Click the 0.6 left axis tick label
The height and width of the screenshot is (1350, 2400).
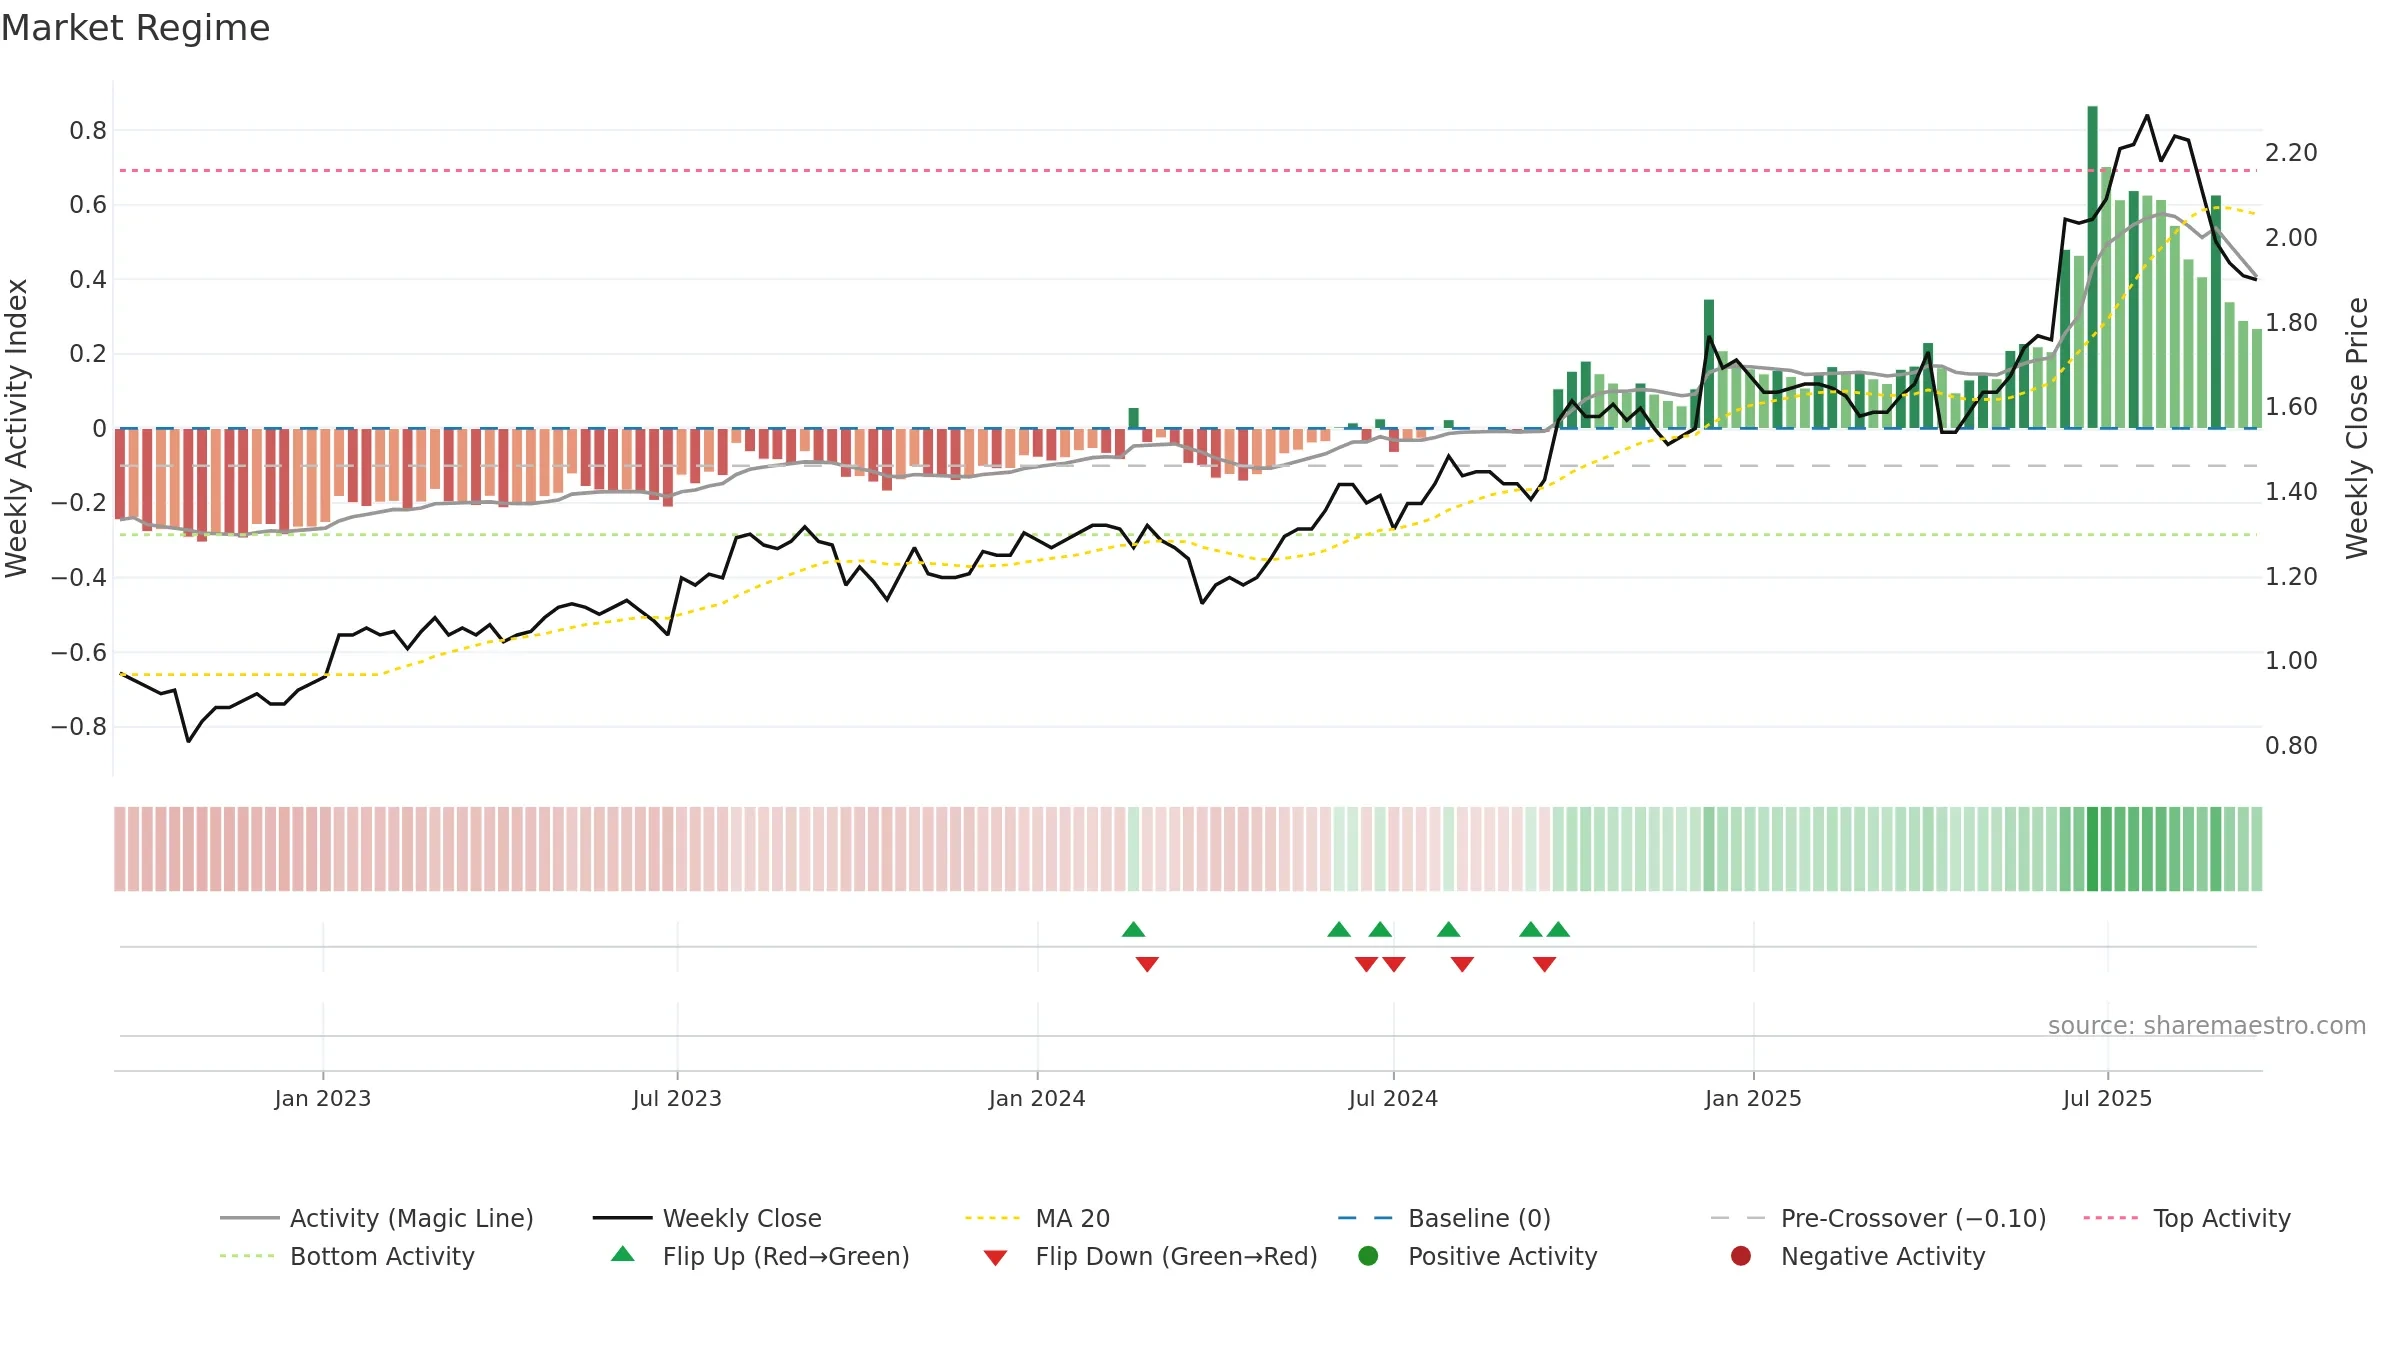(88, 205)
